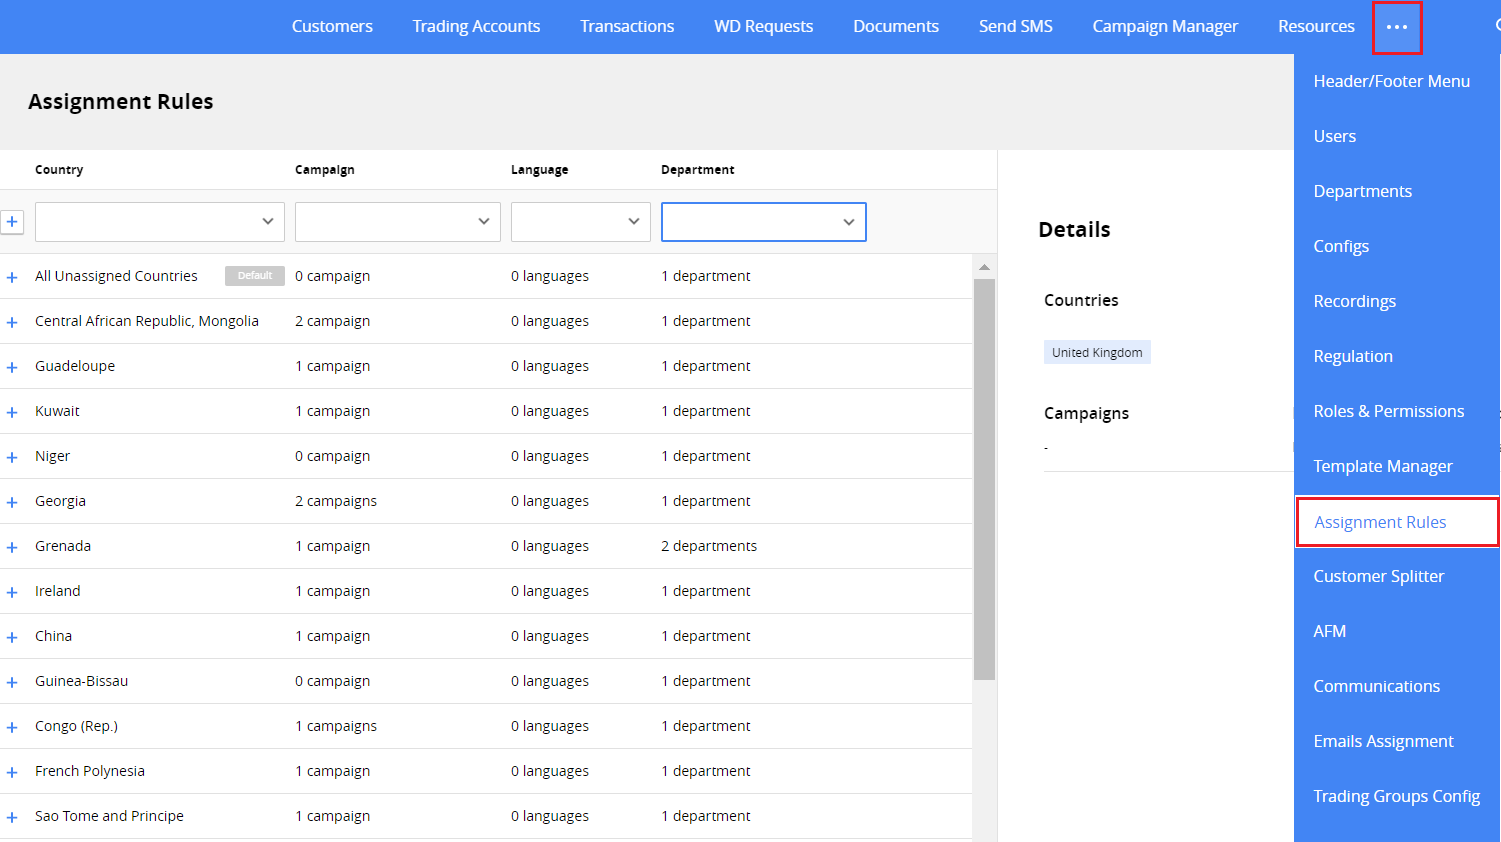Click the plus icon next to Guadeloupe

coord(12,365)
